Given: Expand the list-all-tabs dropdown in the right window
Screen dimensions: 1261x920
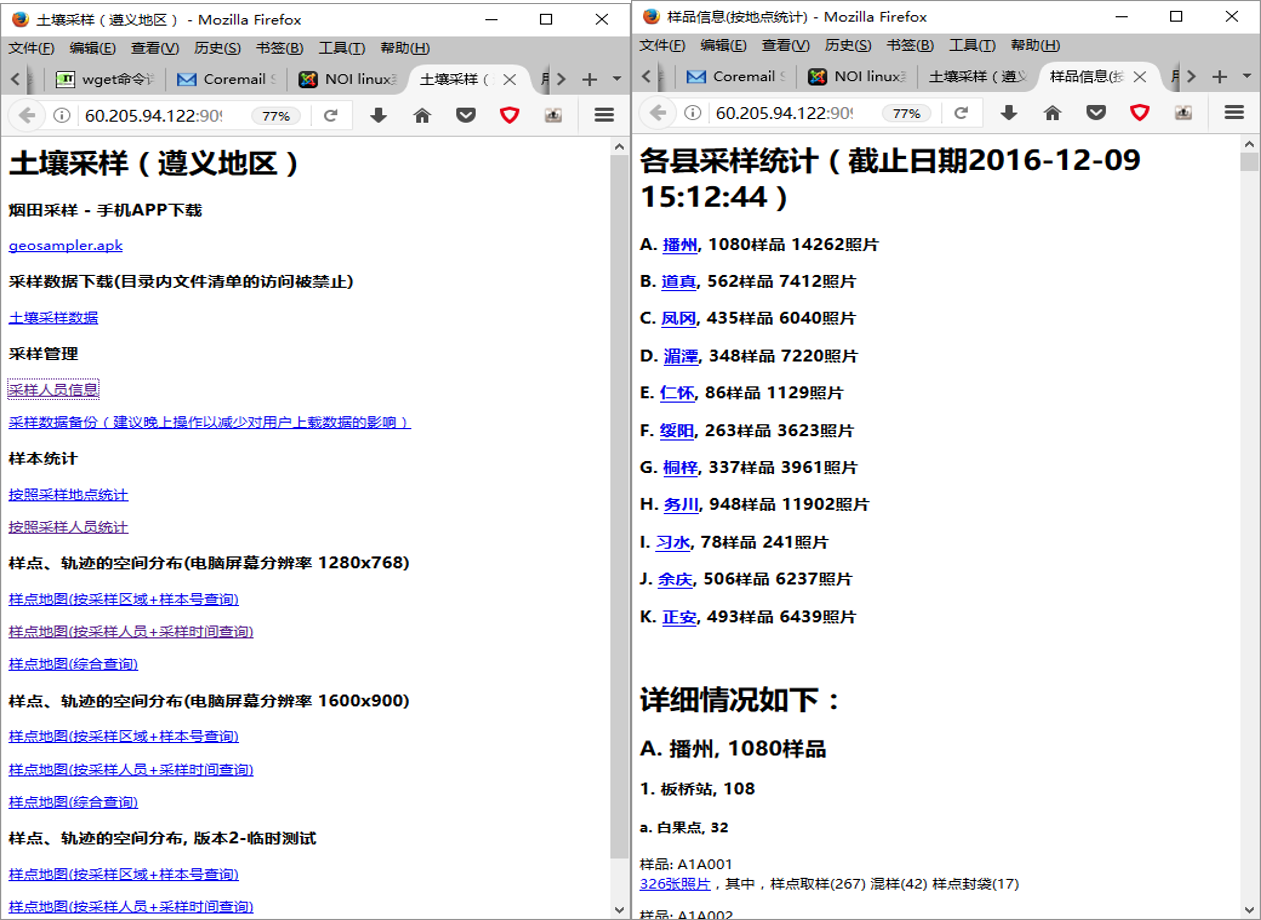Looking at the screenshot, I should point(1247,77).
